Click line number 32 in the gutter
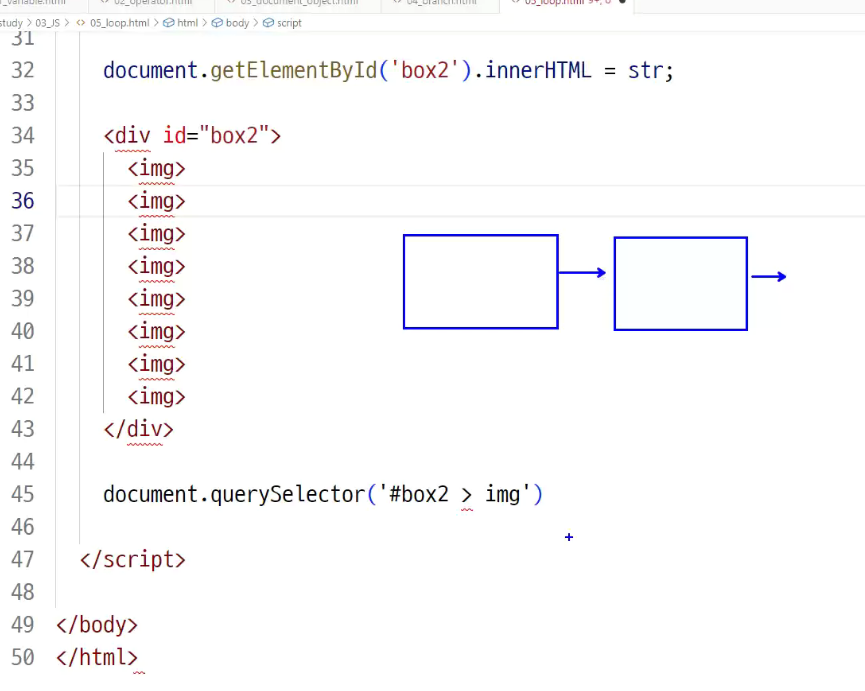Image resolution: width=865 pixels, height=691 pixels. click(x=23, y=71)
